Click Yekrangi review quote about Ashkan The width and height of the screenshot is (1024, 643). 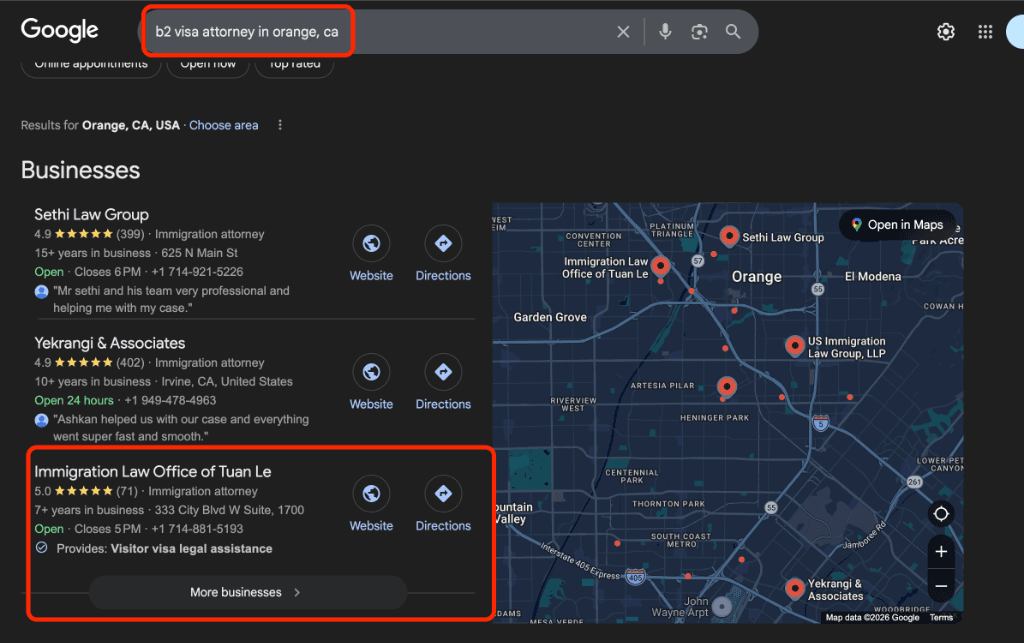tap(181, 428)
